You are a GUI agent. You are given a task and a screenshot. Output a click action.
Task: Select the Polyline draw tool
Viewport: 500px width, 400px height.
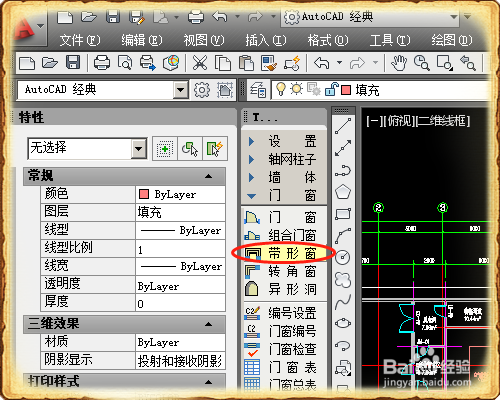pos(343,170)
